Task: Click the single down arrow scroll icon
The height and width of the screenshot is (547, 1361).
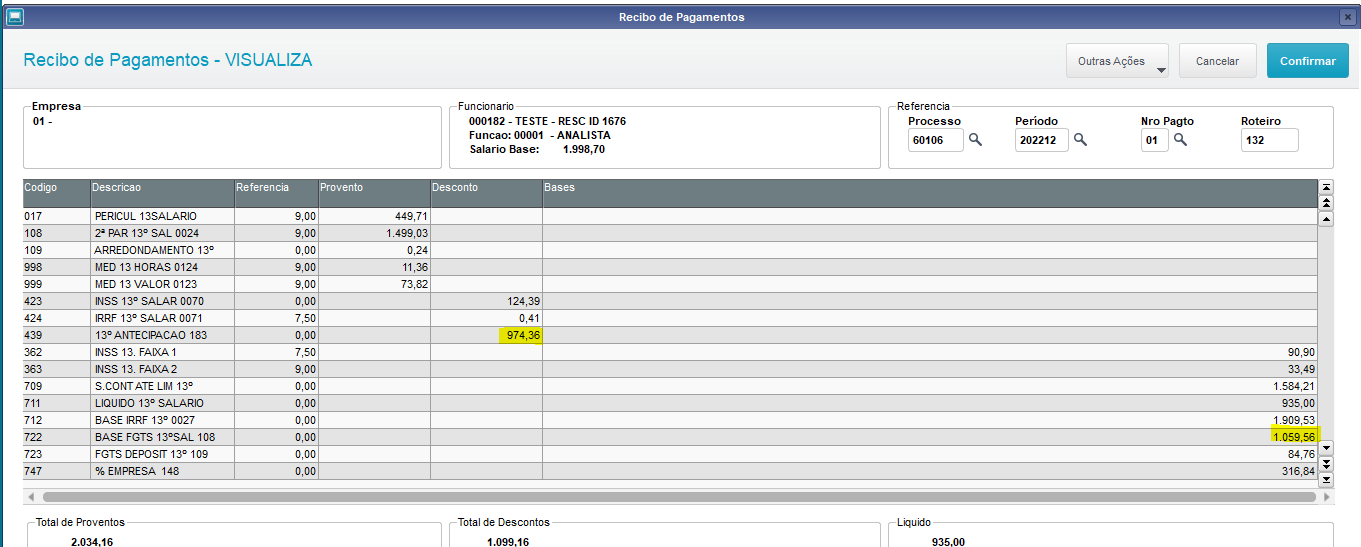Action: (1326, 448)
